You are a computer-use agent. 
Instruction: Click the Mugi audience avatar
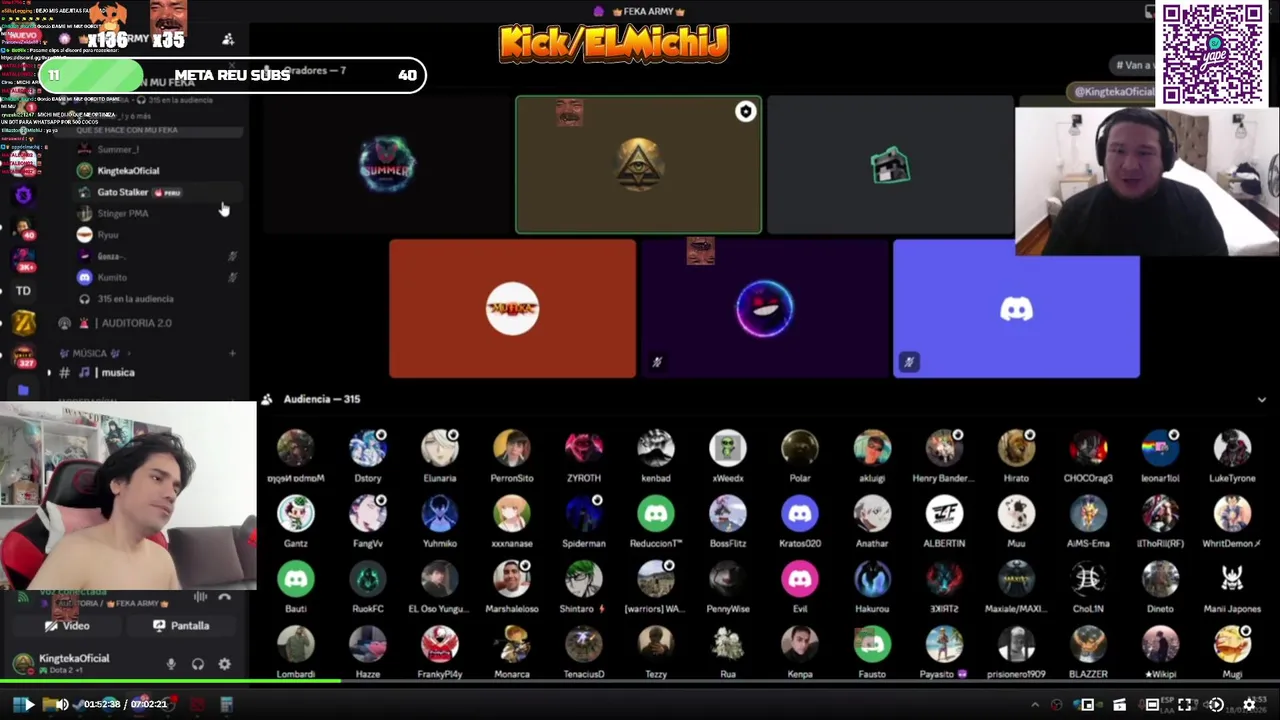[x=1232, y=645]
